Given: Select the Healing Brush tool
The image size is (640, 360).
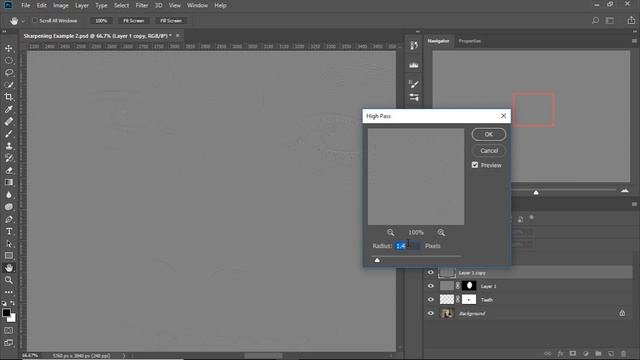Looking at the screenshot, I should point(9,122).
